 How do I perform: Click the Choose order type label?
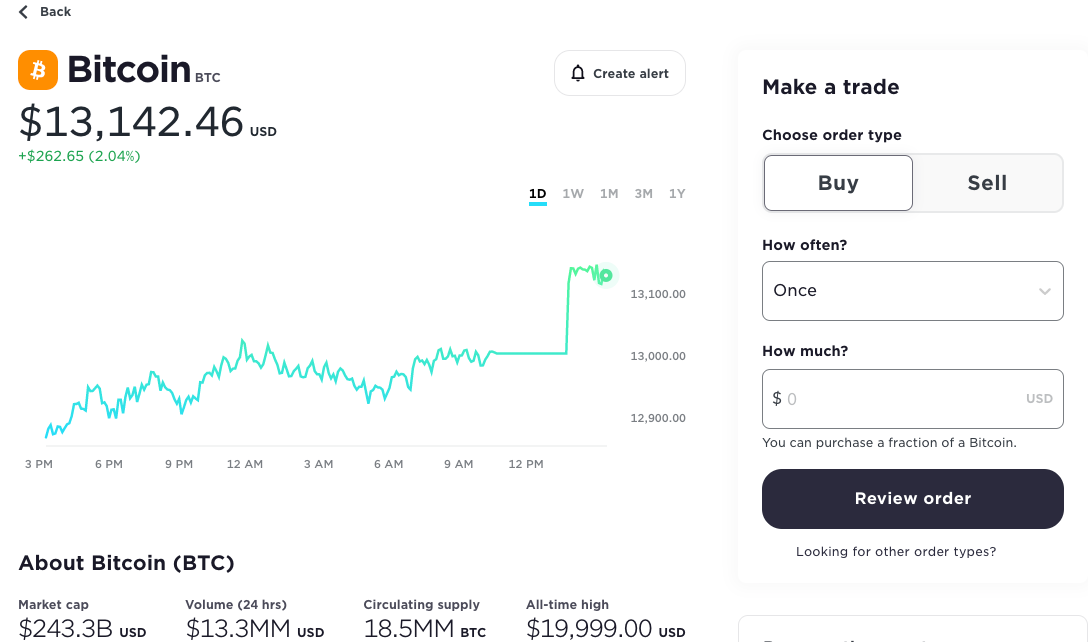pos(832,135)
